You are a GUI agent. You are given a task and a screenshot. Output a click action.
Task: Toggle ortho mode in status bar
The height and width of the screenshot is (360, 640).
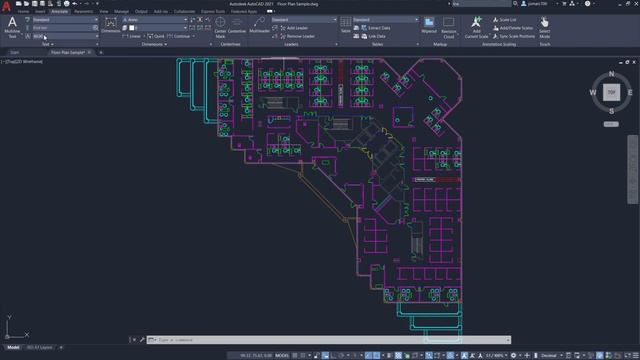coord(333,356)
